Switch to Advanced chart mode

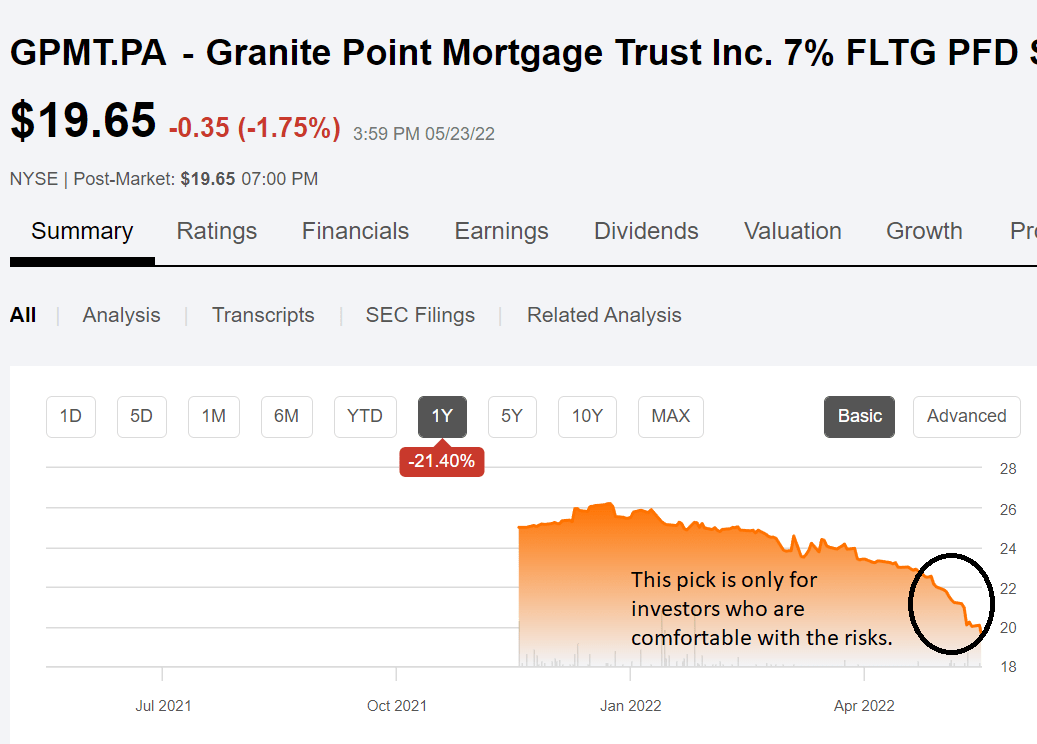pos(966,417)
